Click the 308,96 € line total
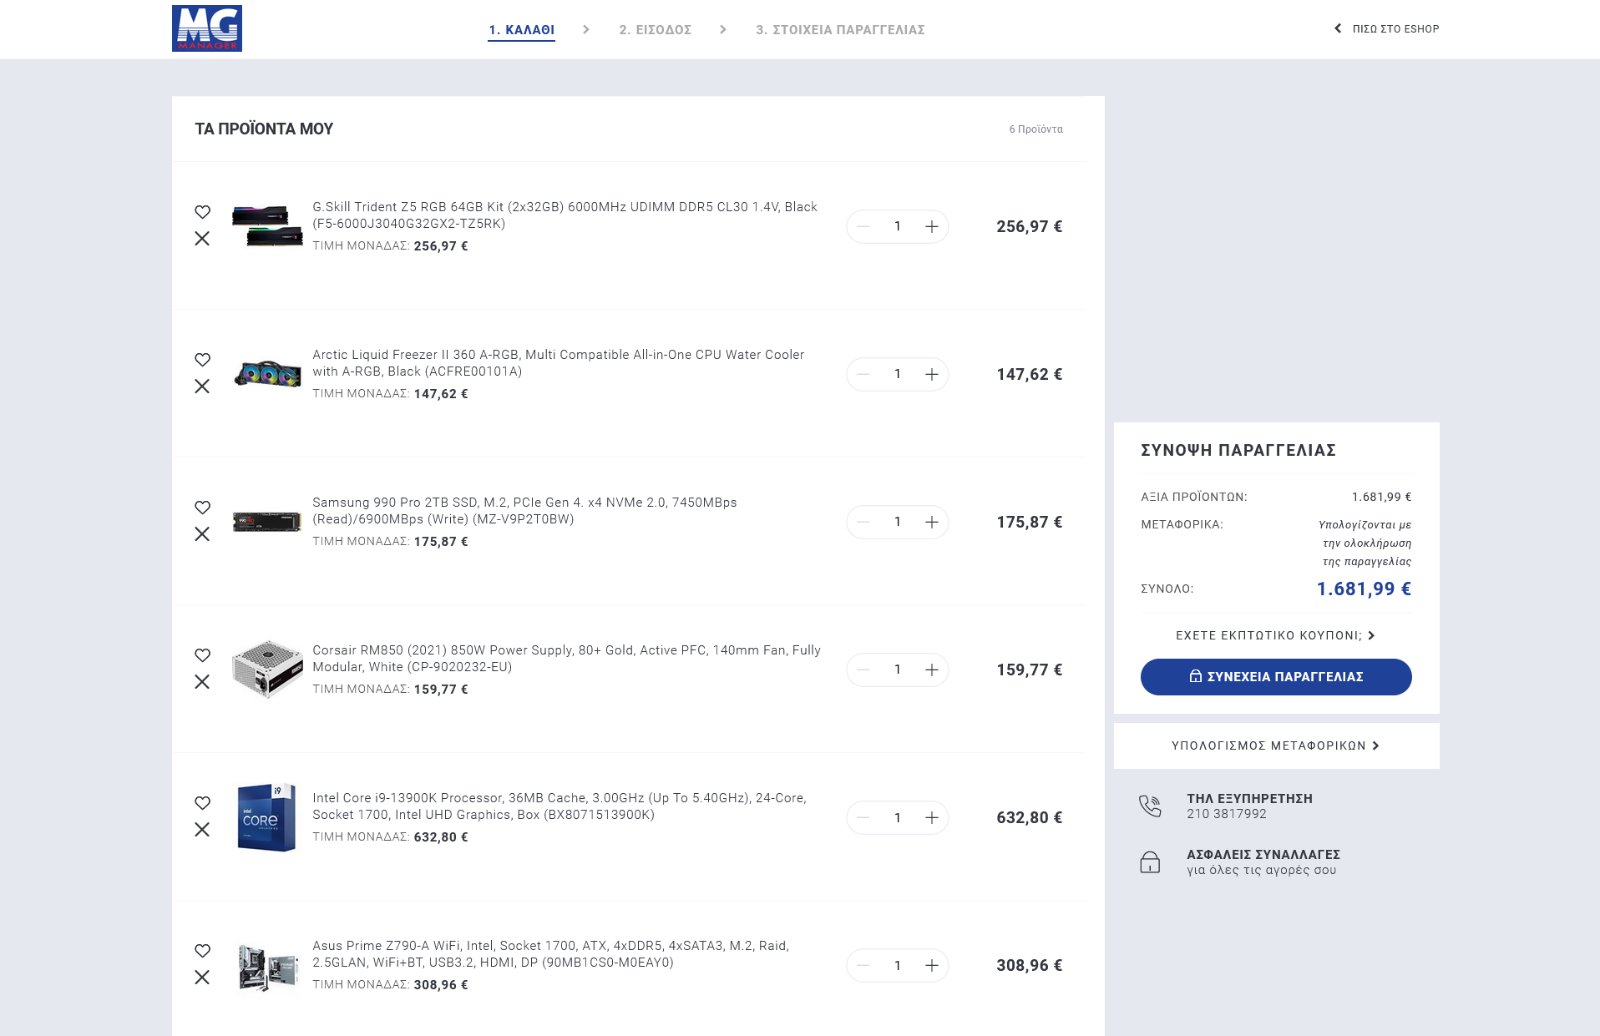 coord(1029,965)
